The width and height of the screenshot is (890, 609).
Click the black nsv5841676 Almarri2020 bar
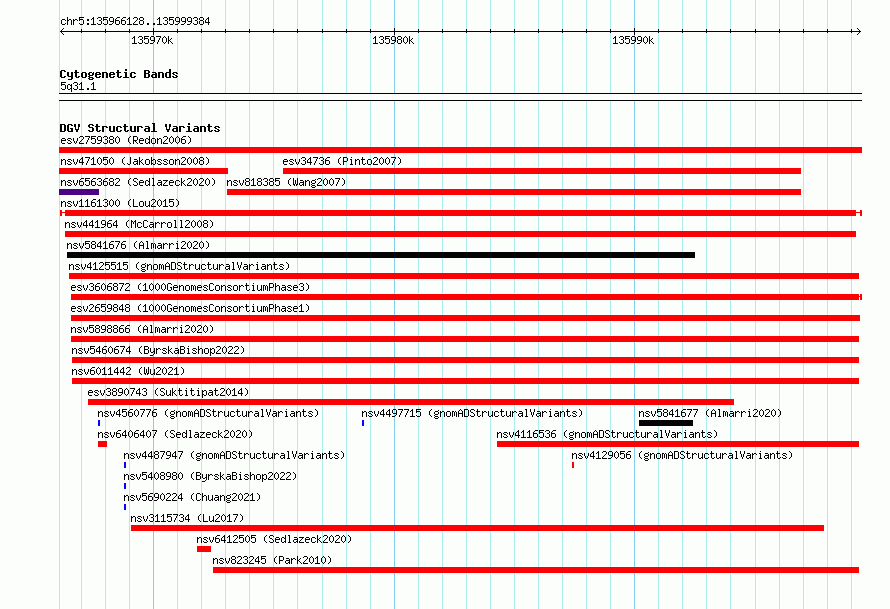381,255
